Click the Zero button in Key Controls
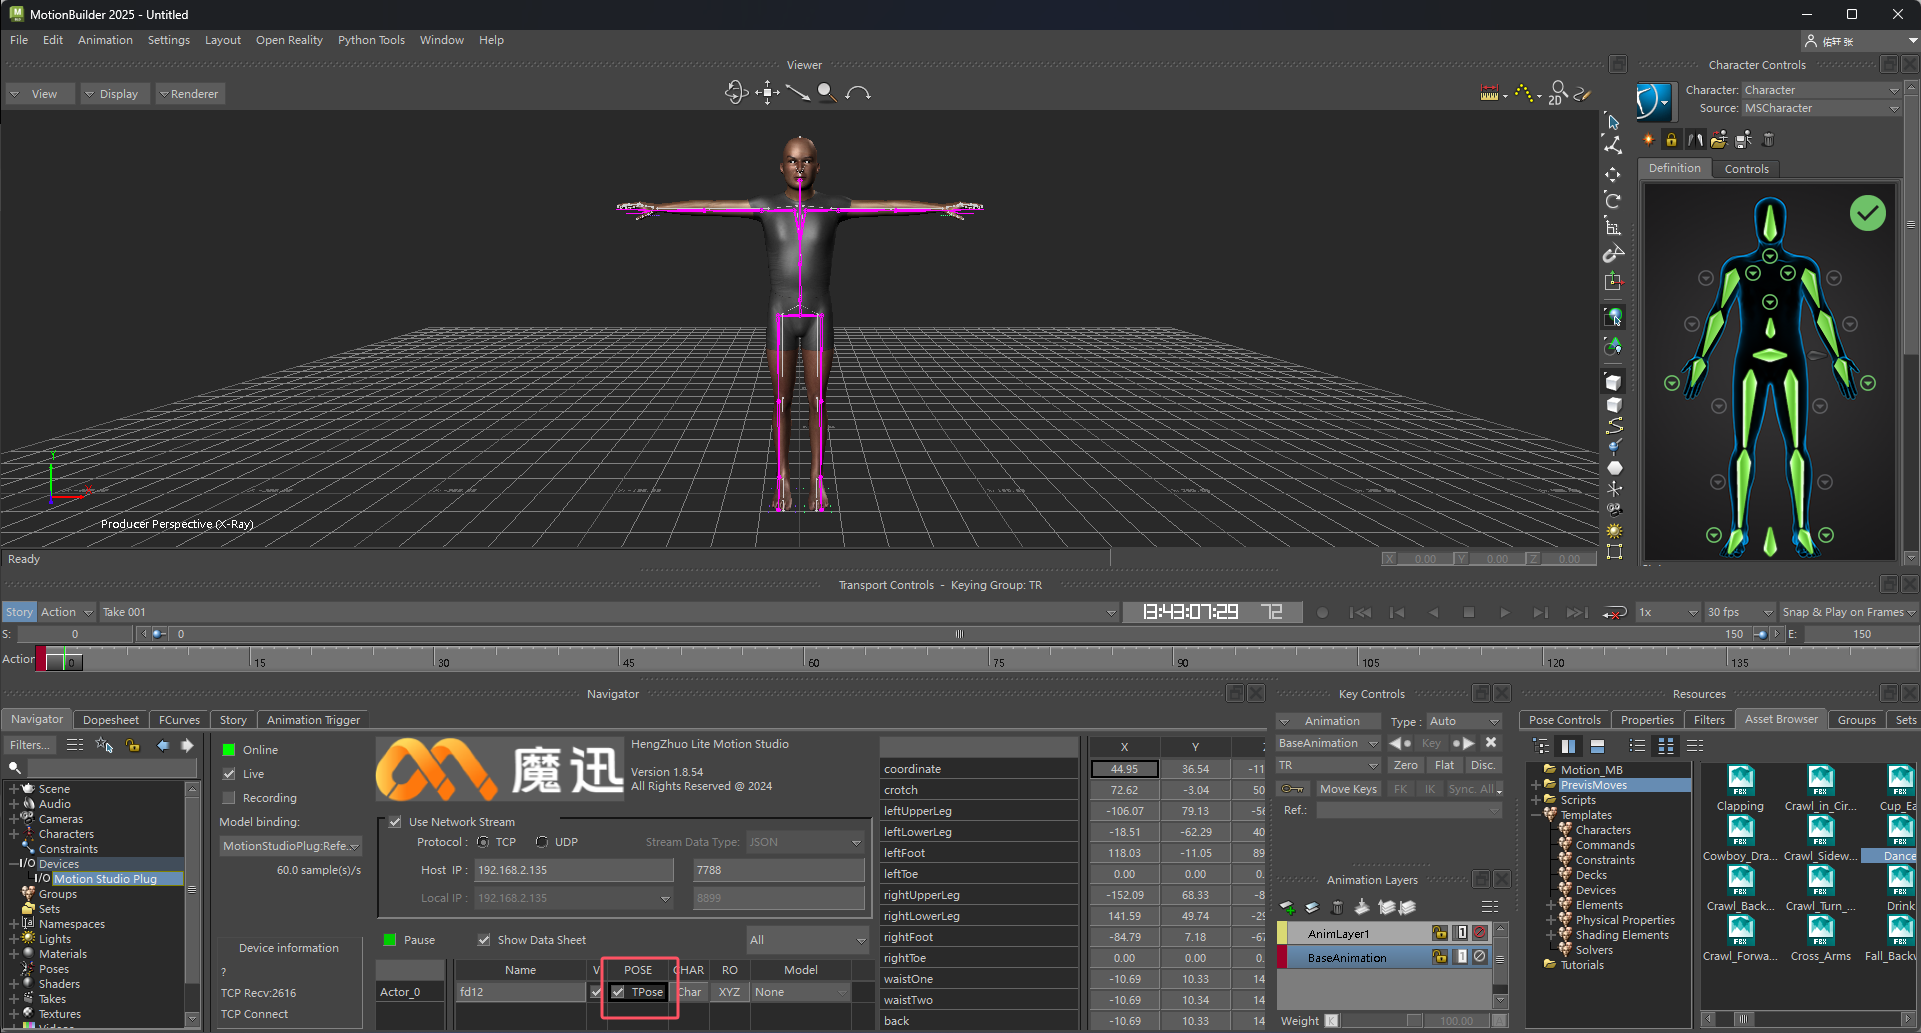Viewport: 1921px width, 1033px height. click(1405, 765)
